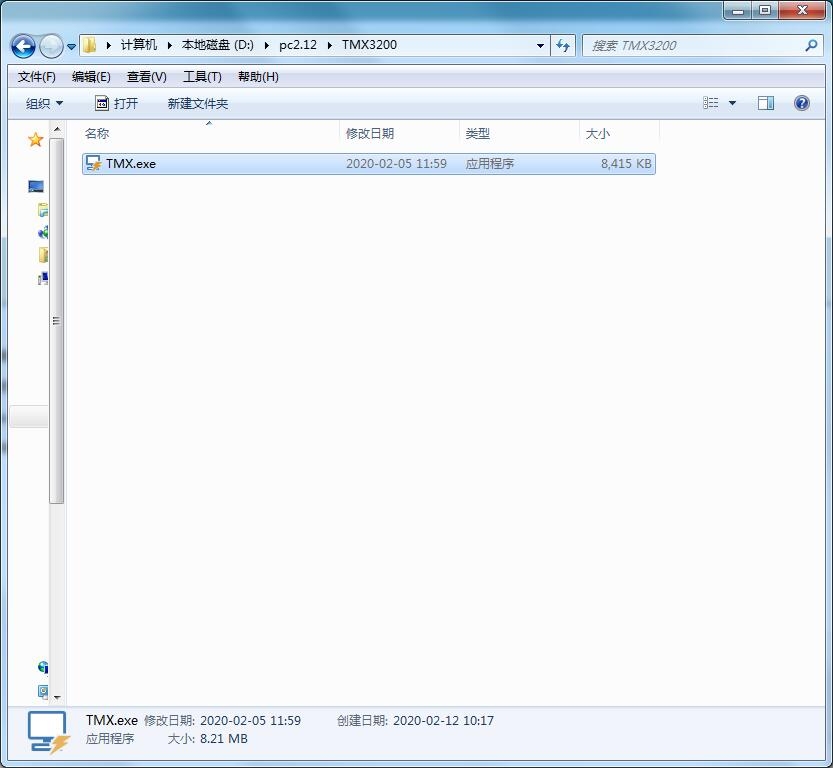Screen dimensions: 833x768
Task: Click the search magnifier icon
Action: click(x=810, y=46)
